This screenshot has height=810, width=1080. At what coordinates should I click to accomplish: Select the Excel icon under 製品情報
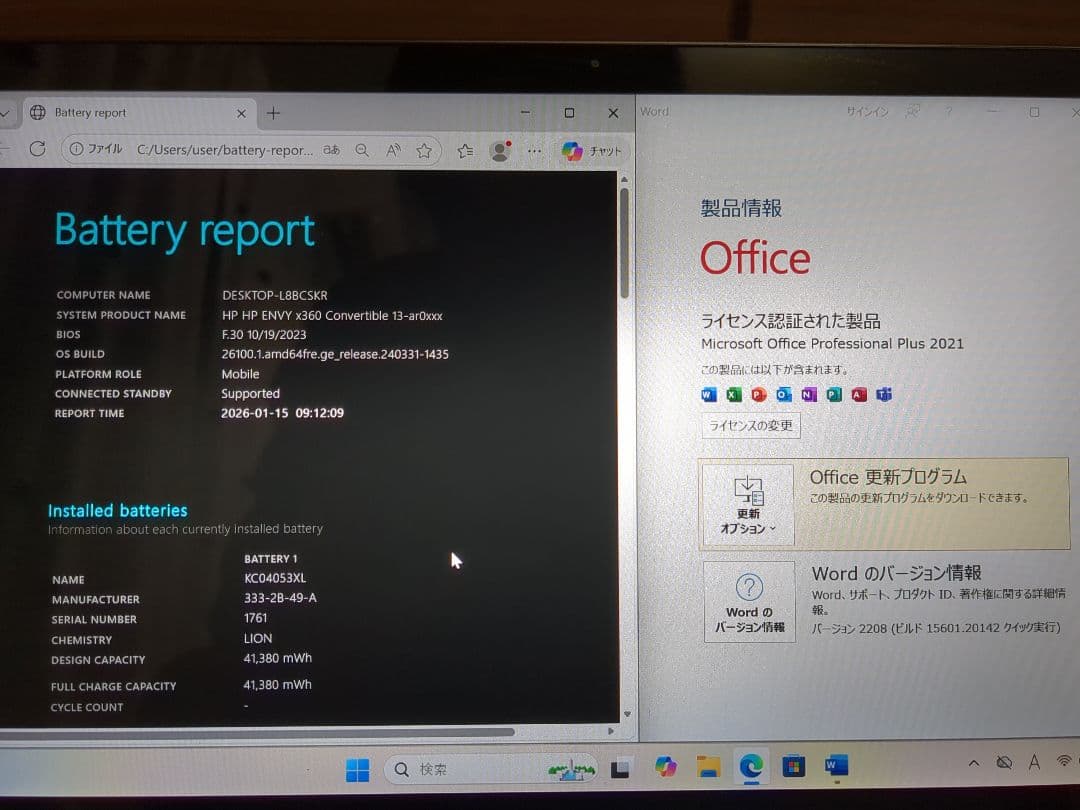point(733,394)
